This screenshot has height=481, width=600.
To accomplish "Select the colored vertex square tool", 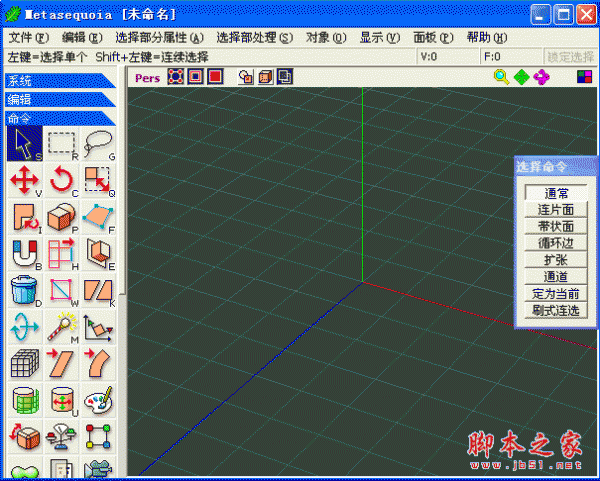I will 98,437.
